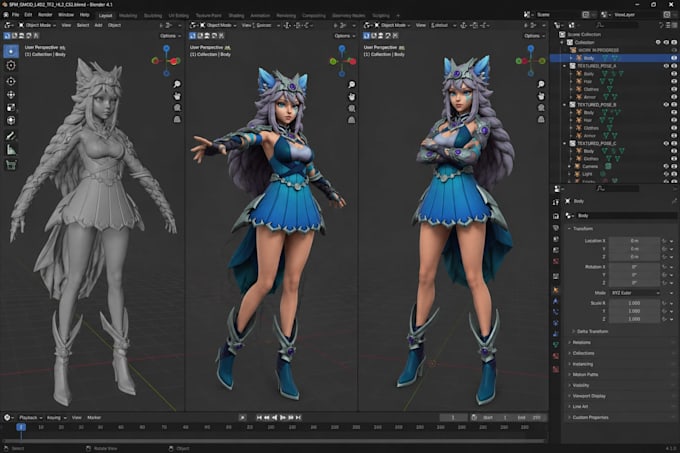Open the Tool properties tab icon
This screenshot has width=680, height=453.
pos(556,202)
